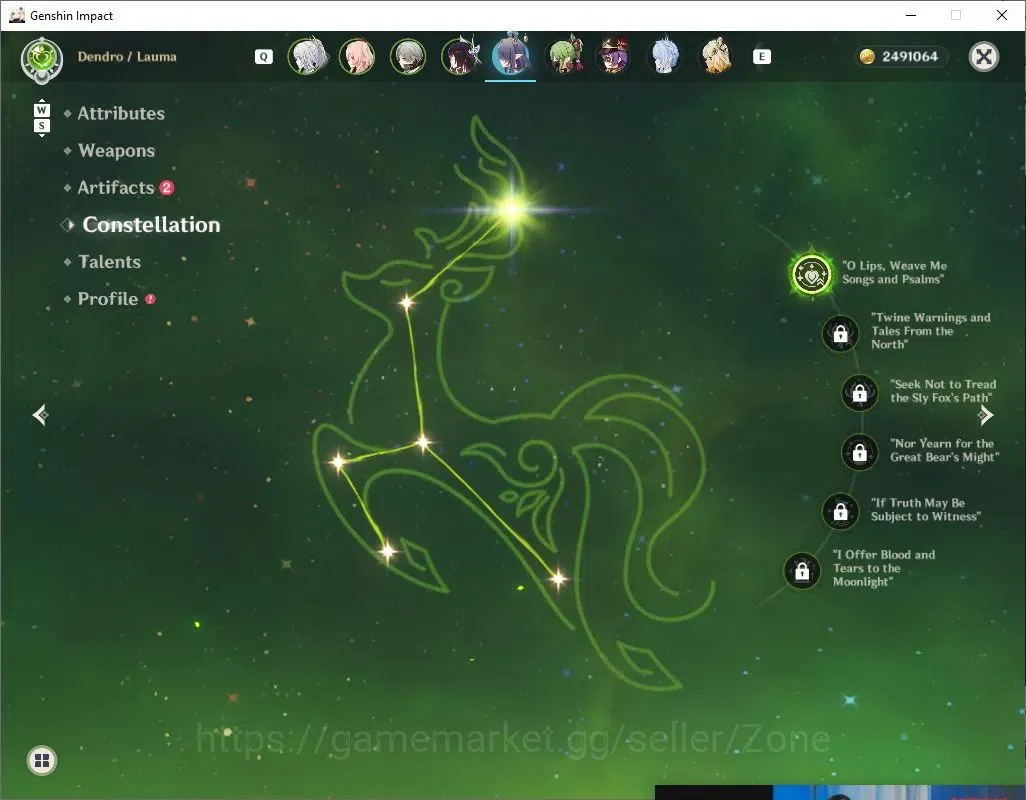The image size is (1026, 800).
Task: Open the Talents menu
Action: [x=109, y=262]
